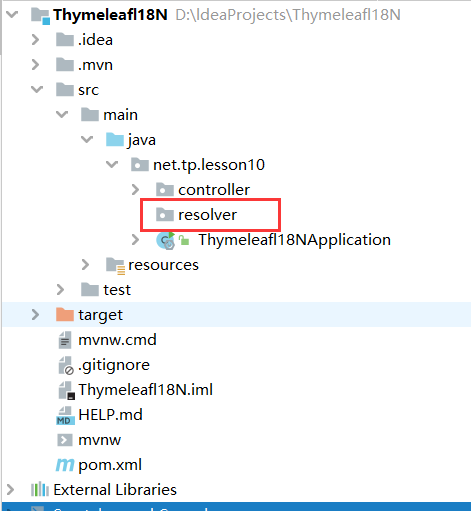Expand External Libraries arrow

tap(10, 490)
